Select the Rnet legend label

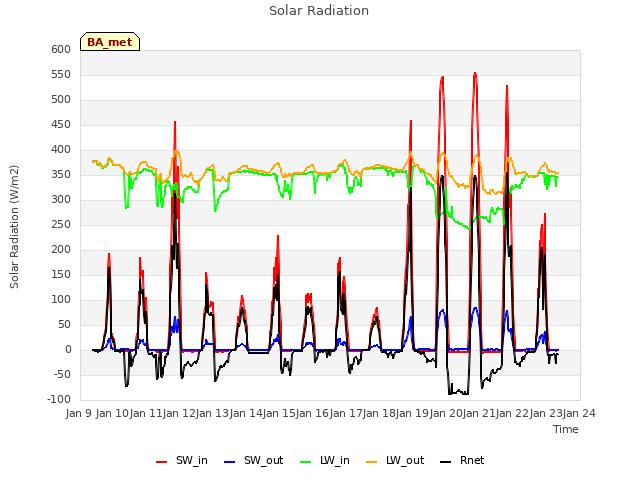pos(472,460)
